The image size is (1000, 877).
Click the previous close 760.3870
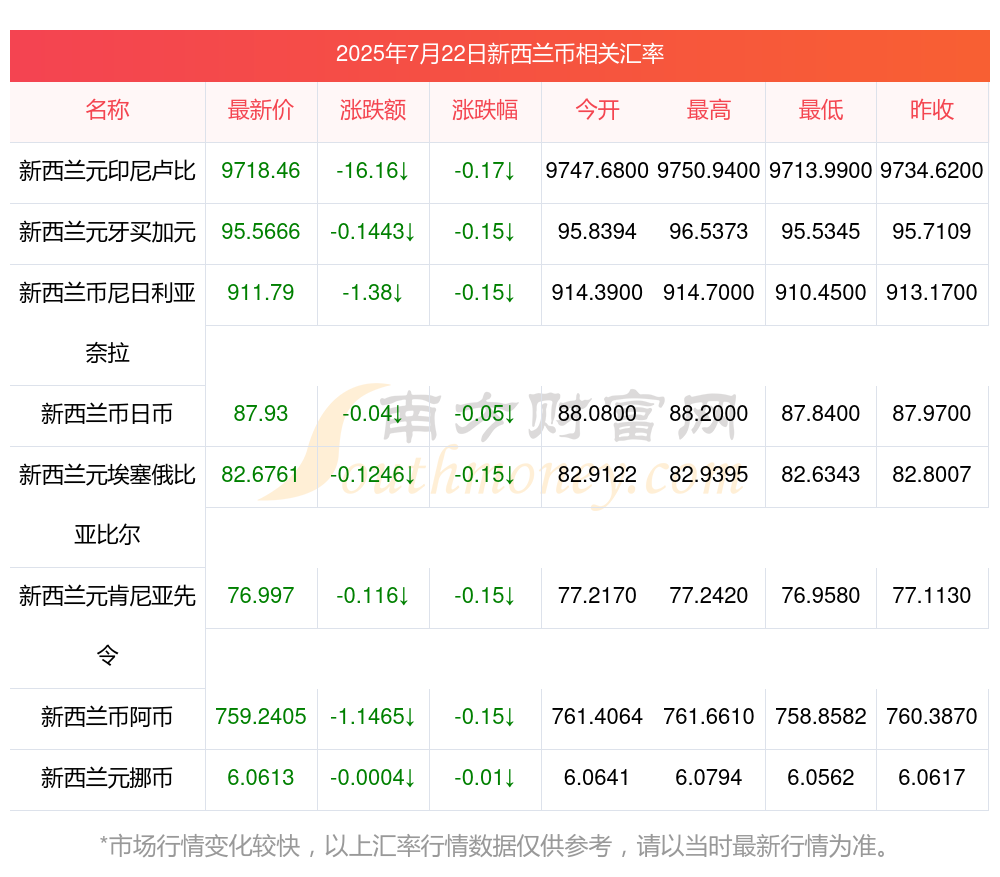(x=932, y=717)
